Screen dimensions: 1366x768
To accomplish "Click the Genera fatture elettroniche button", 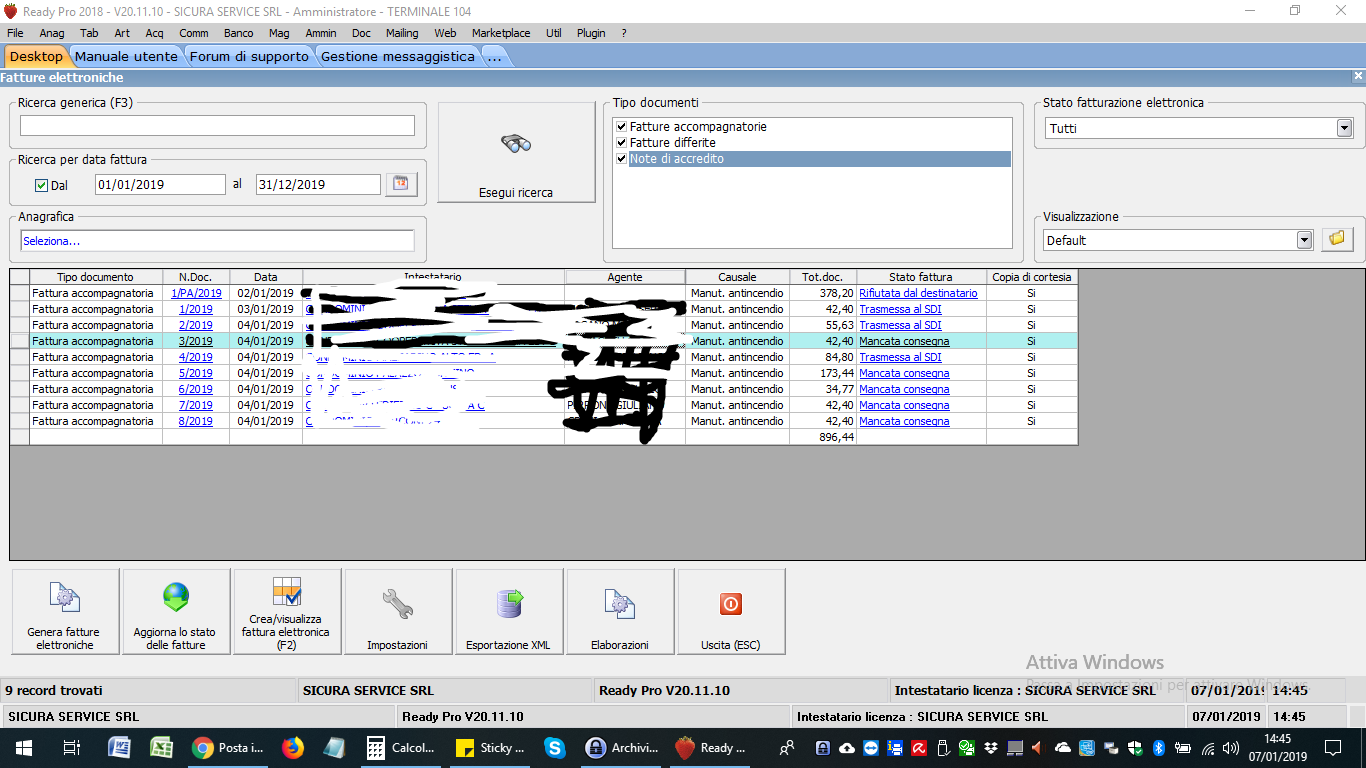I will (x=65, y=611).
